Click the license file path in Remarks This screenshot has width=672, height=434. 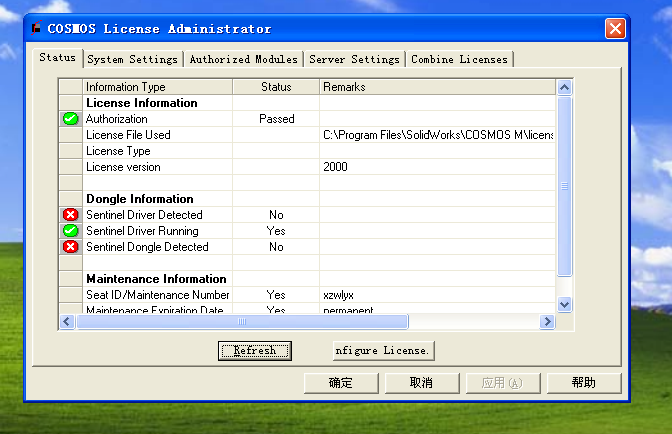(438, 135)
